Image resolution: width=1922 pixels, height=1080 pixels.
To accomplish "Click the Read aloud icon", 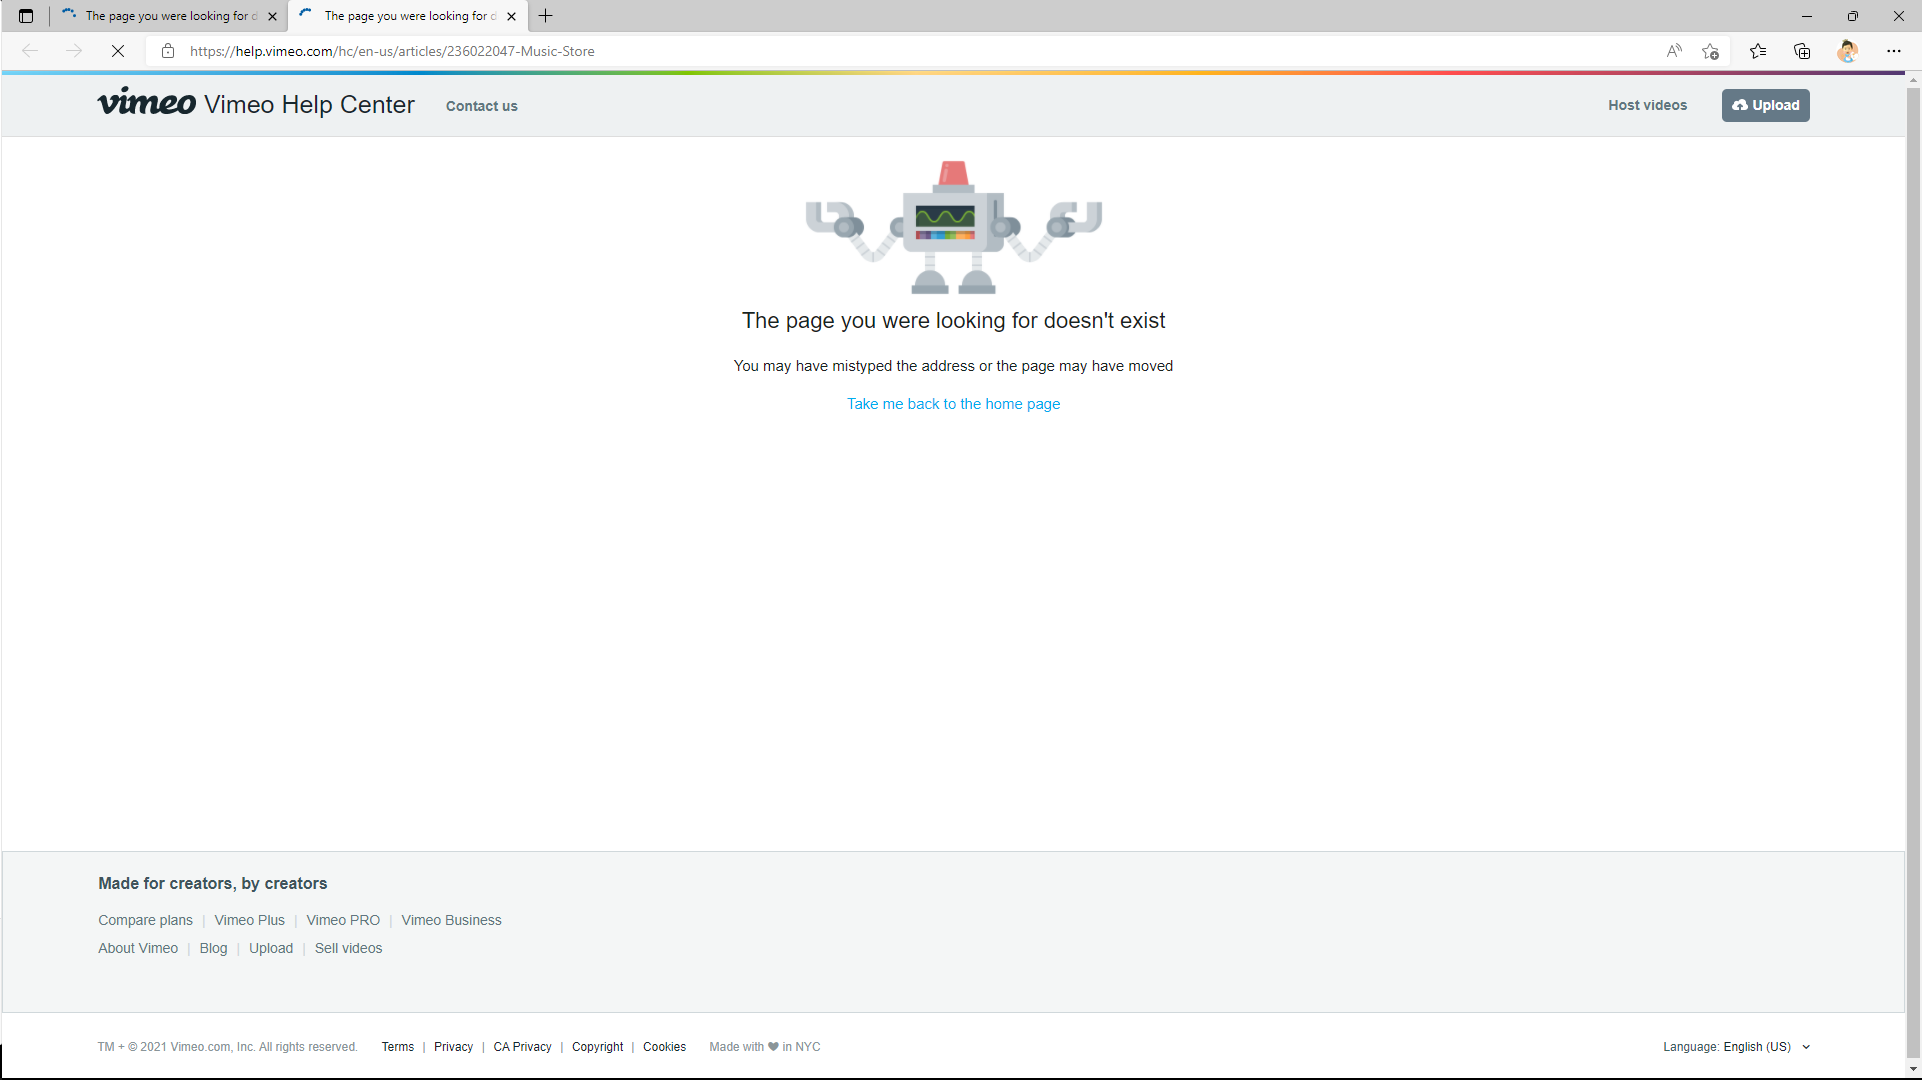I will pyautogui.click(x=1674, y=51).
